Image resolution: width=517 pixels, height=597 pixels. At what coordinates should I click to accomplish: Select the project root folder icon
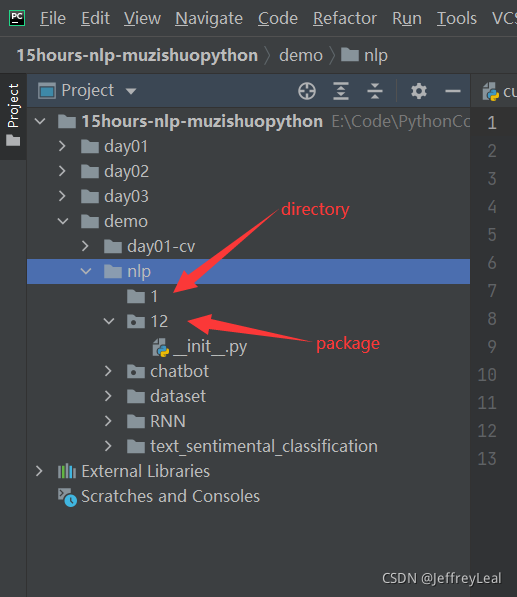[x=67, y=122]
